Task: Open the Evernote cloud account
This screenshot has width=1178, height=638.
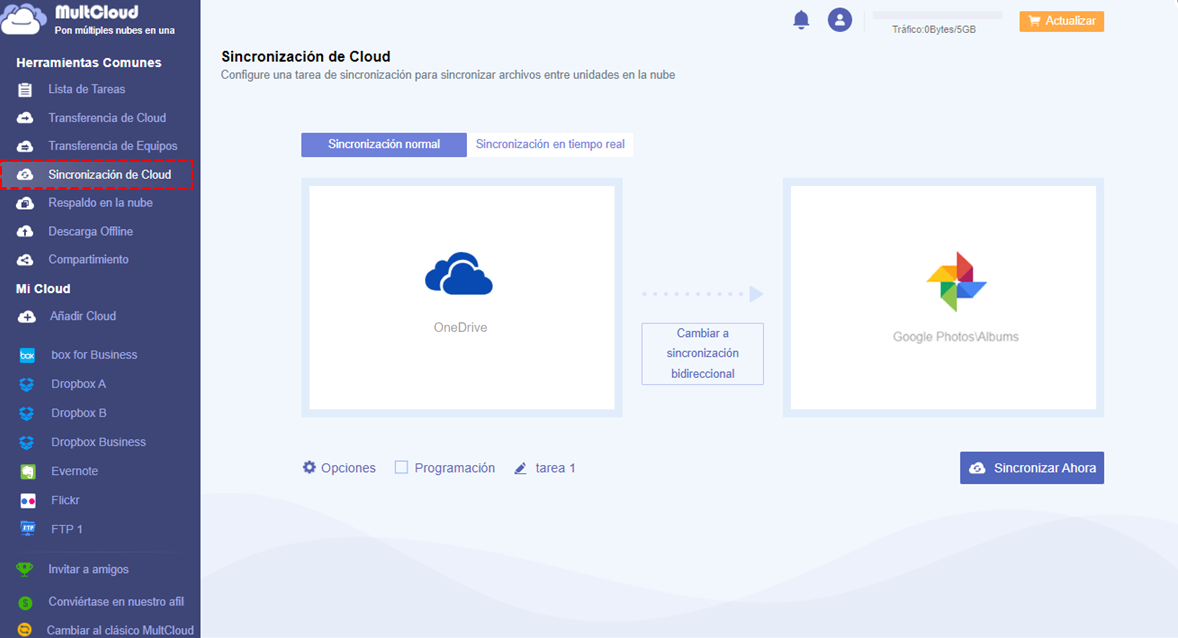Action: click(74, 471)
